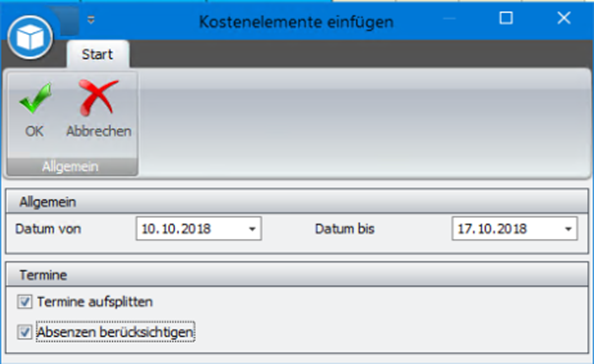Viewport: 594px width, 364px height.
Task: Select the Termine section header bar
Action: pyautogui.click(x=297, y=275)
